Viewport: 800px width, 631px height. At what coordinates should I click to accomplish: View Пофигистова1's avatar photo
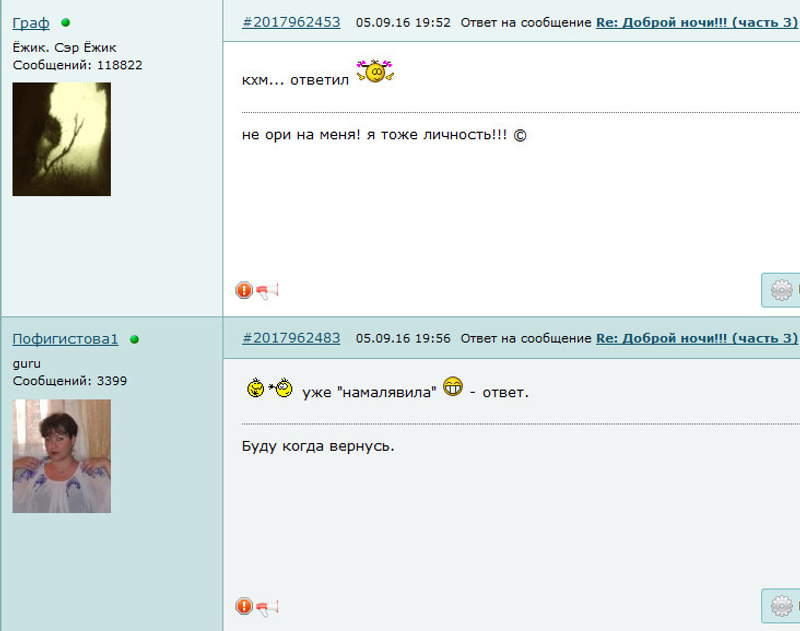[x=62, y=456]
